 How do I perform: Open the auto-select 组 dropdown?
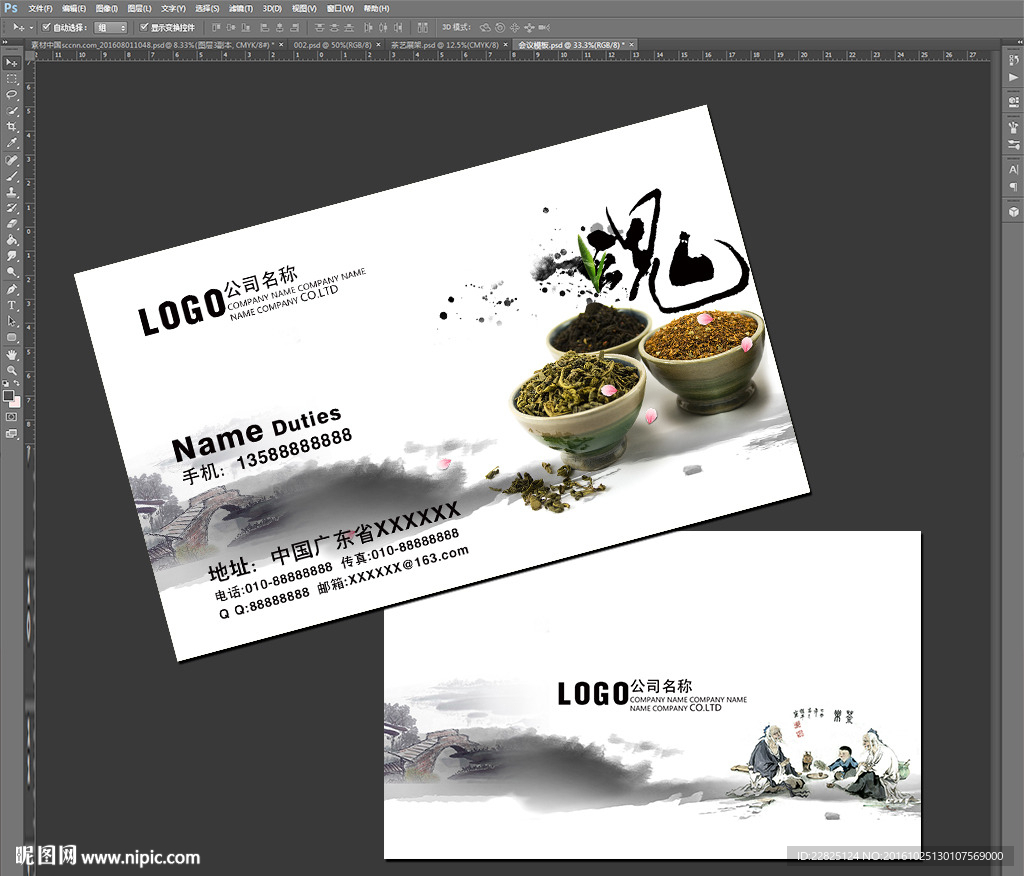click(x=111, y=27)
